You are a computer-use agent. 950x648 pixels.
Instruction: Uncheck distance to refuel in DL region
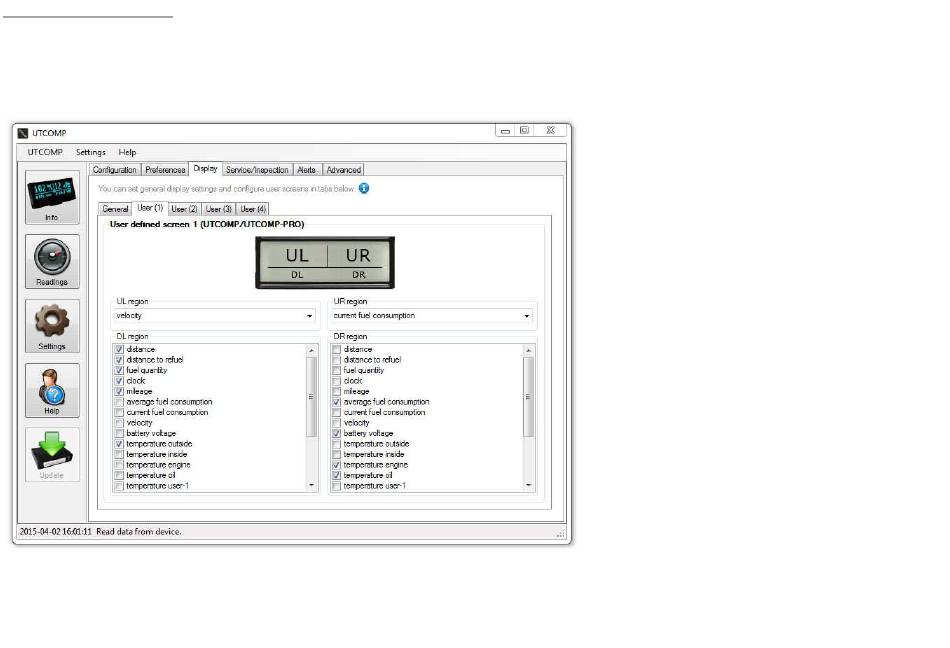tap(119, 360)
